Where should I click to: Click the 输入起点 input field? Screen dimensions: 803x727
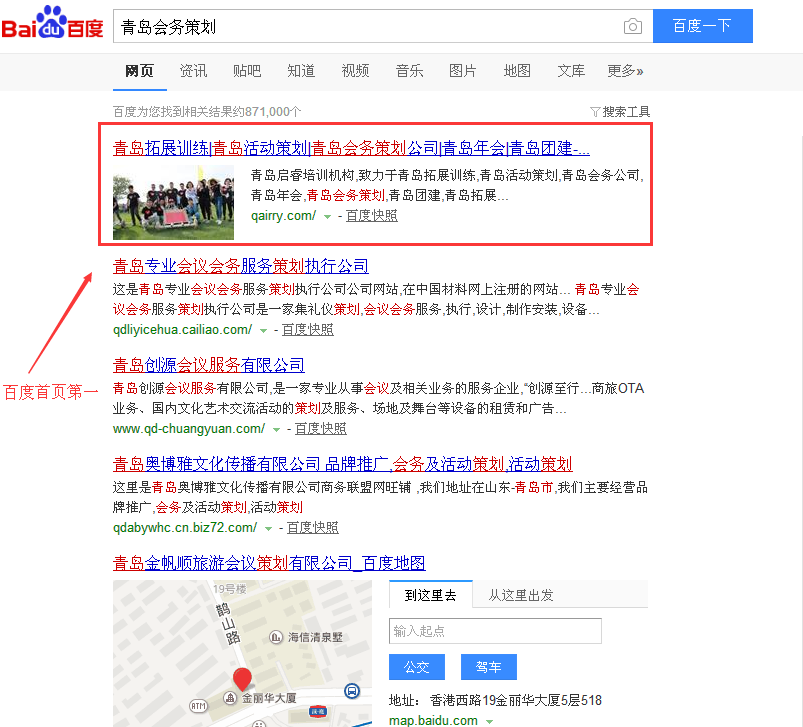pyautogui.click(x=495, y=630)
